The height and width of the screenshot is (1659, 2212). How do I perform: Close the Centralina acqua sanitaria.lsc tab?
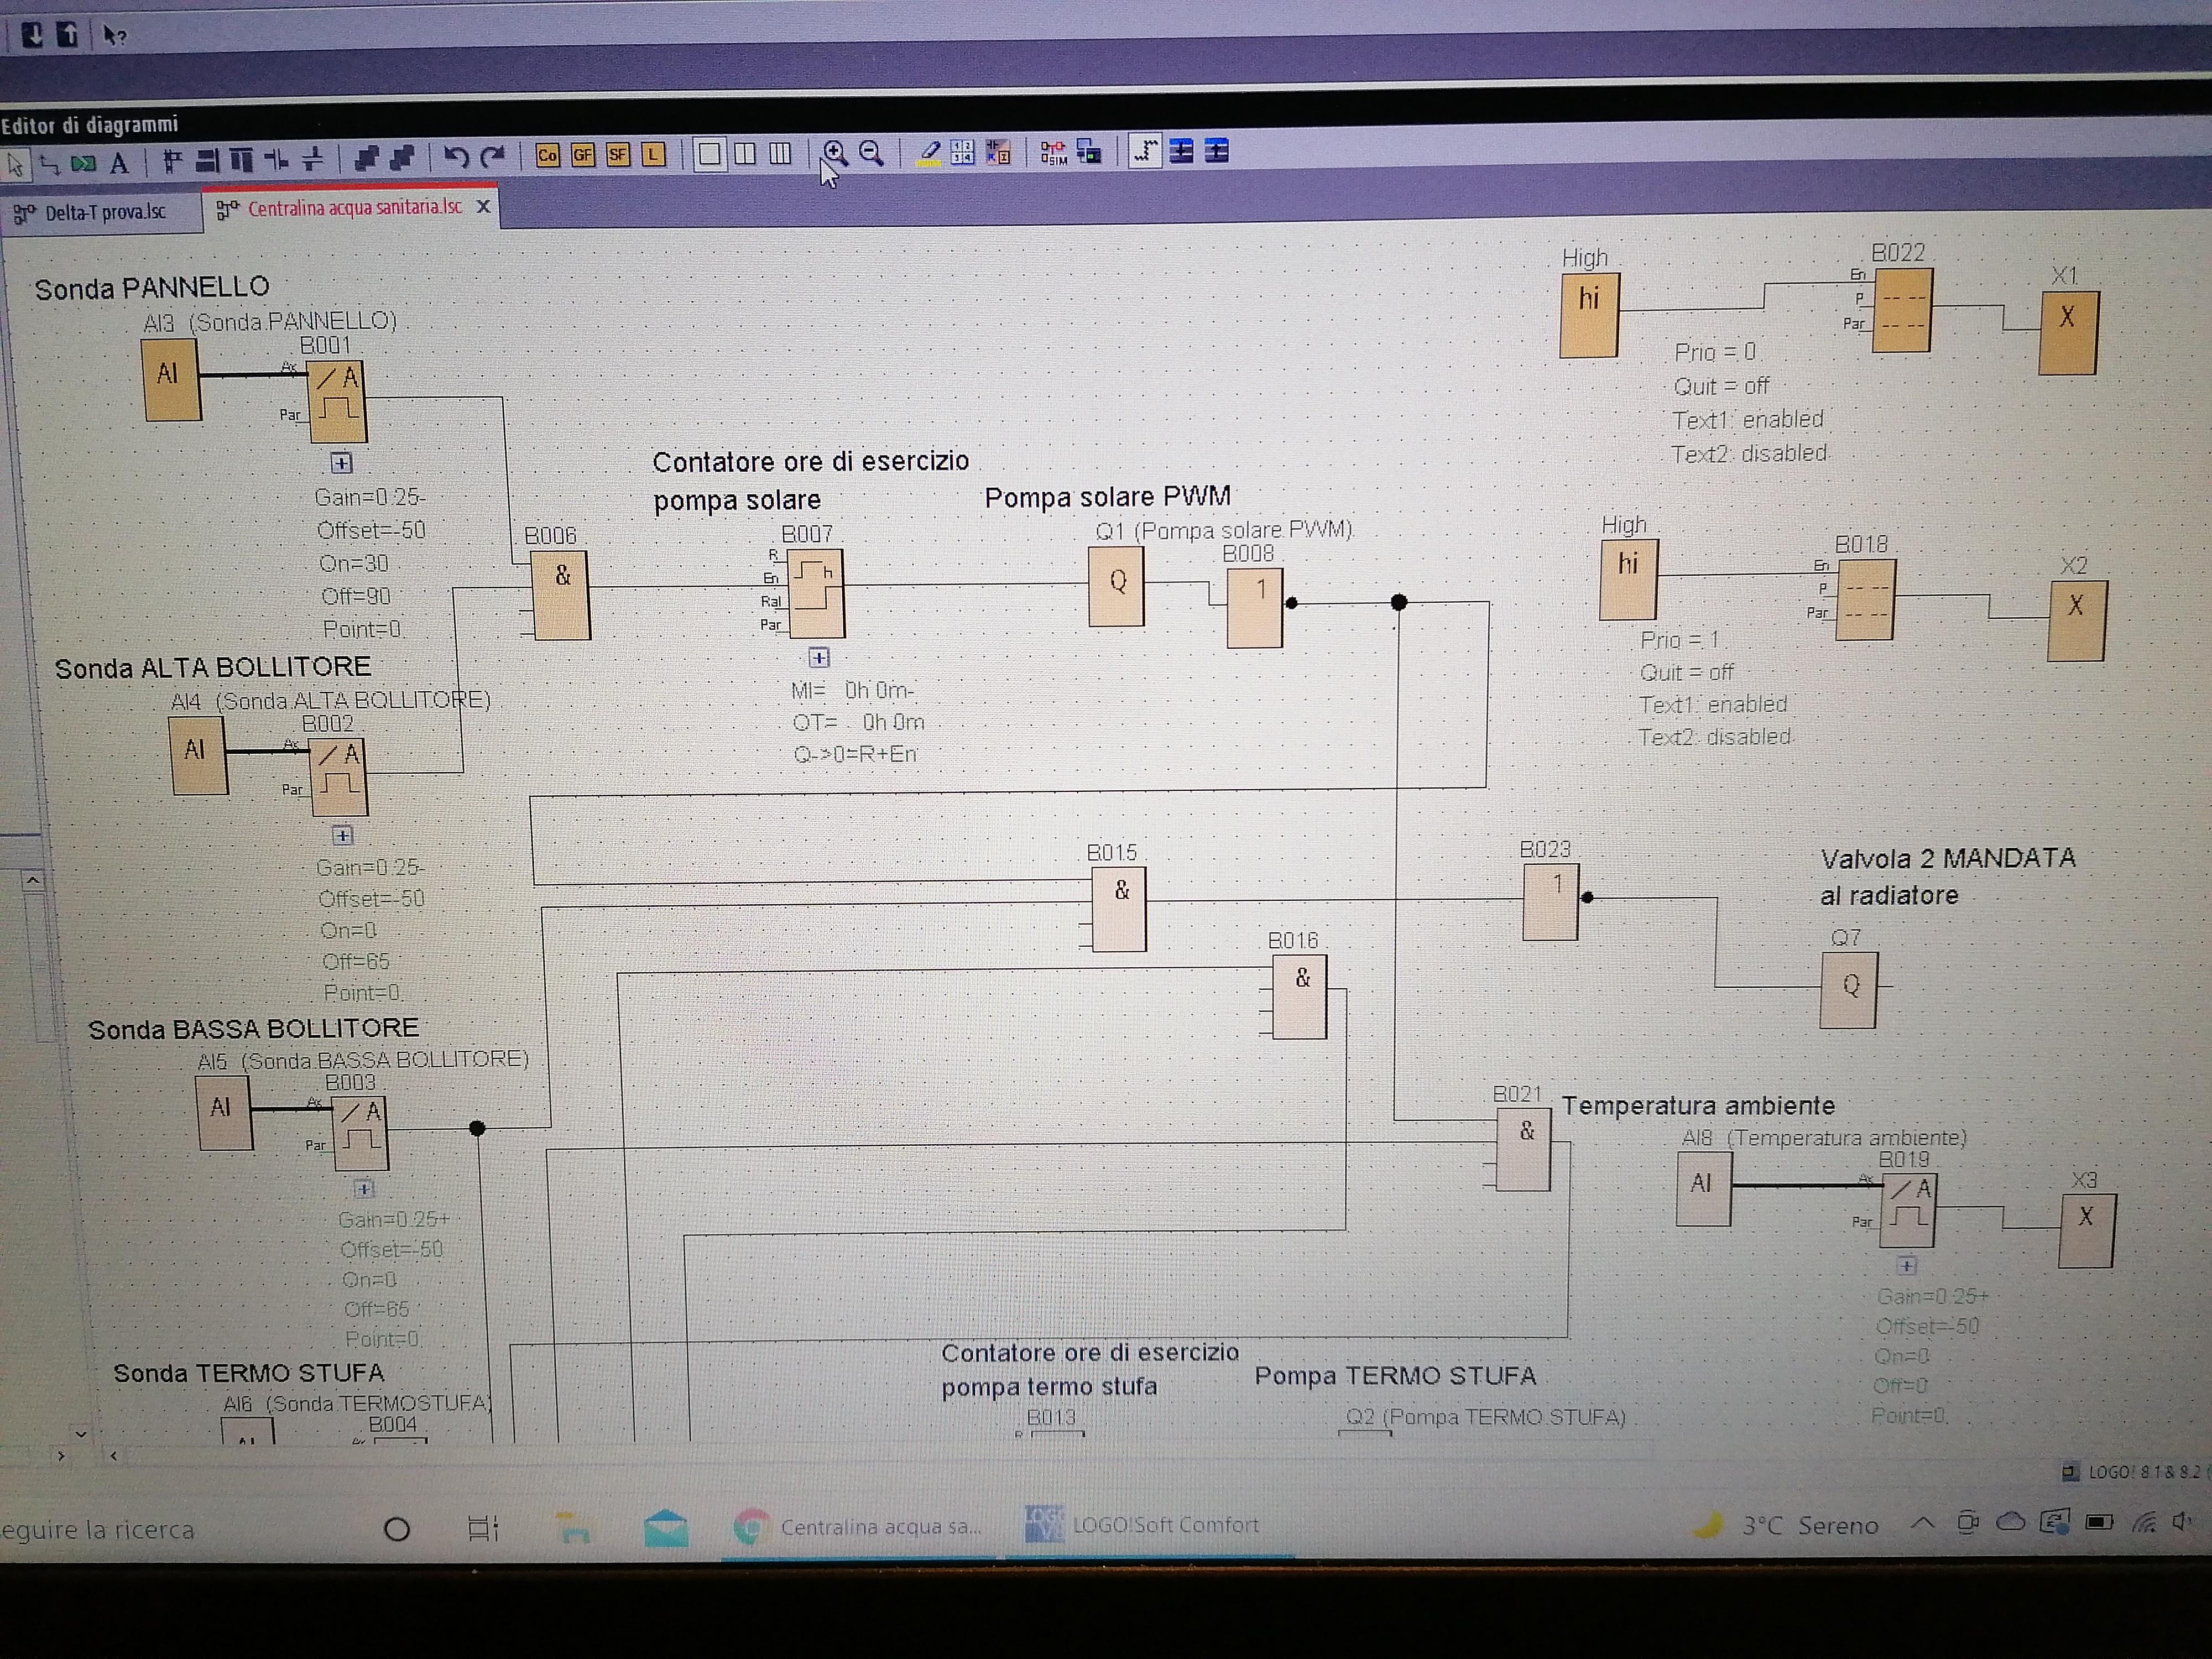click(483, 206)
